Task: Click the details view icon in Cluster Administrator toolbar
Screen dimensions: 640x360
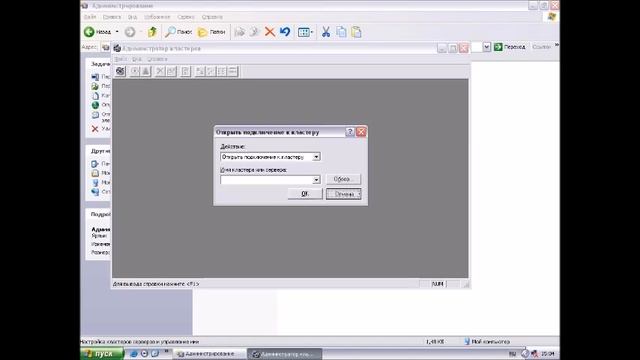Action: [x=232, y=71]
